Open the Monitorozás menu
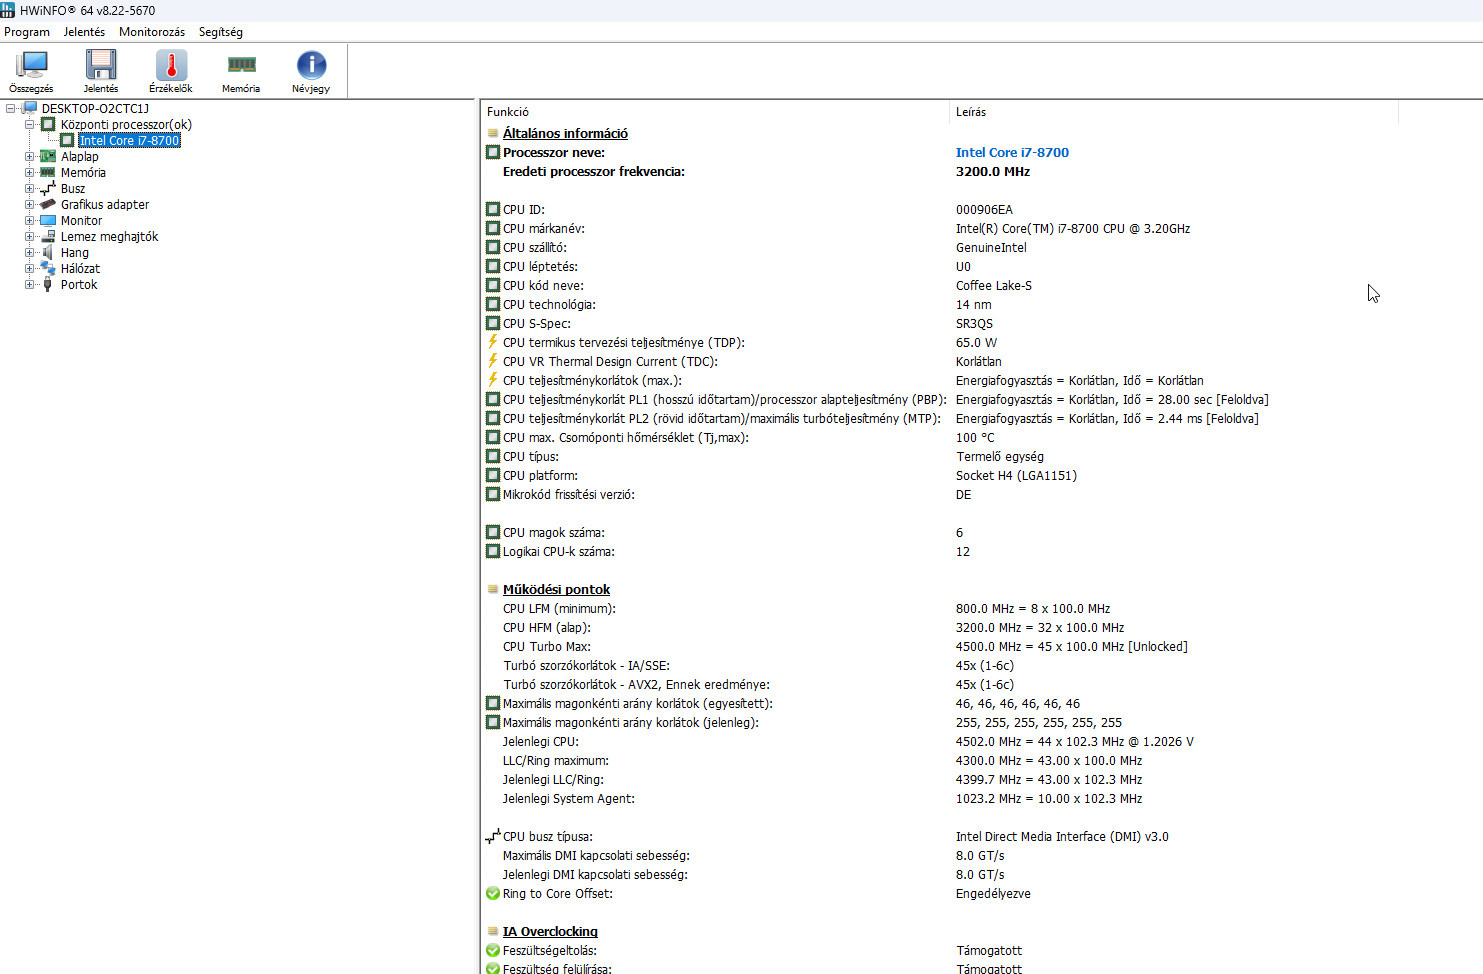Image resolution: width=1483 pixels, height=974 pixels. click(x=151, y=31)
